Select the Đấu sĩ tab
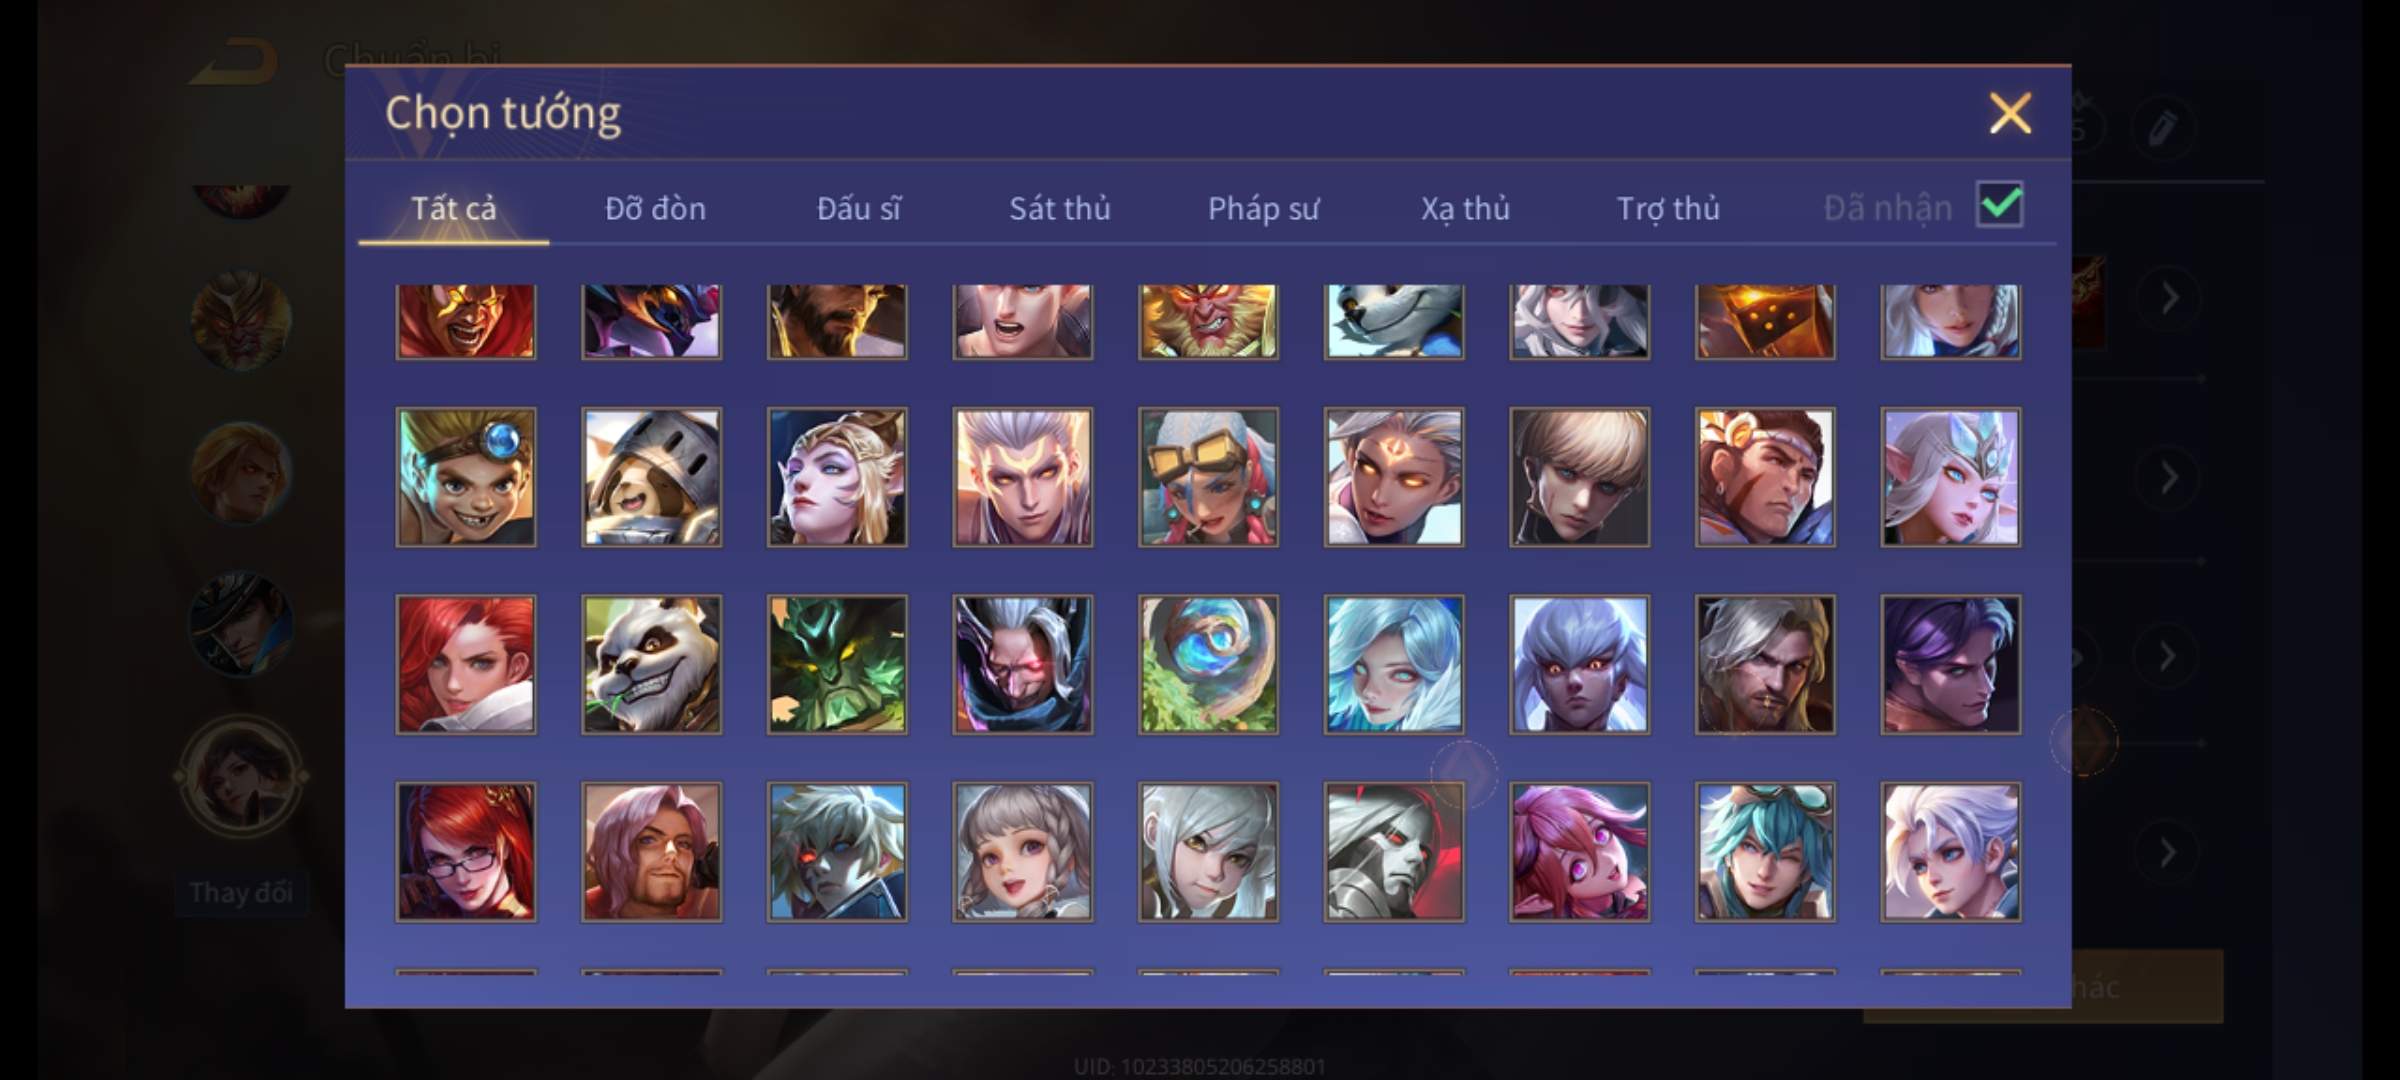2400x1080 pixels. tap(858, 208)
